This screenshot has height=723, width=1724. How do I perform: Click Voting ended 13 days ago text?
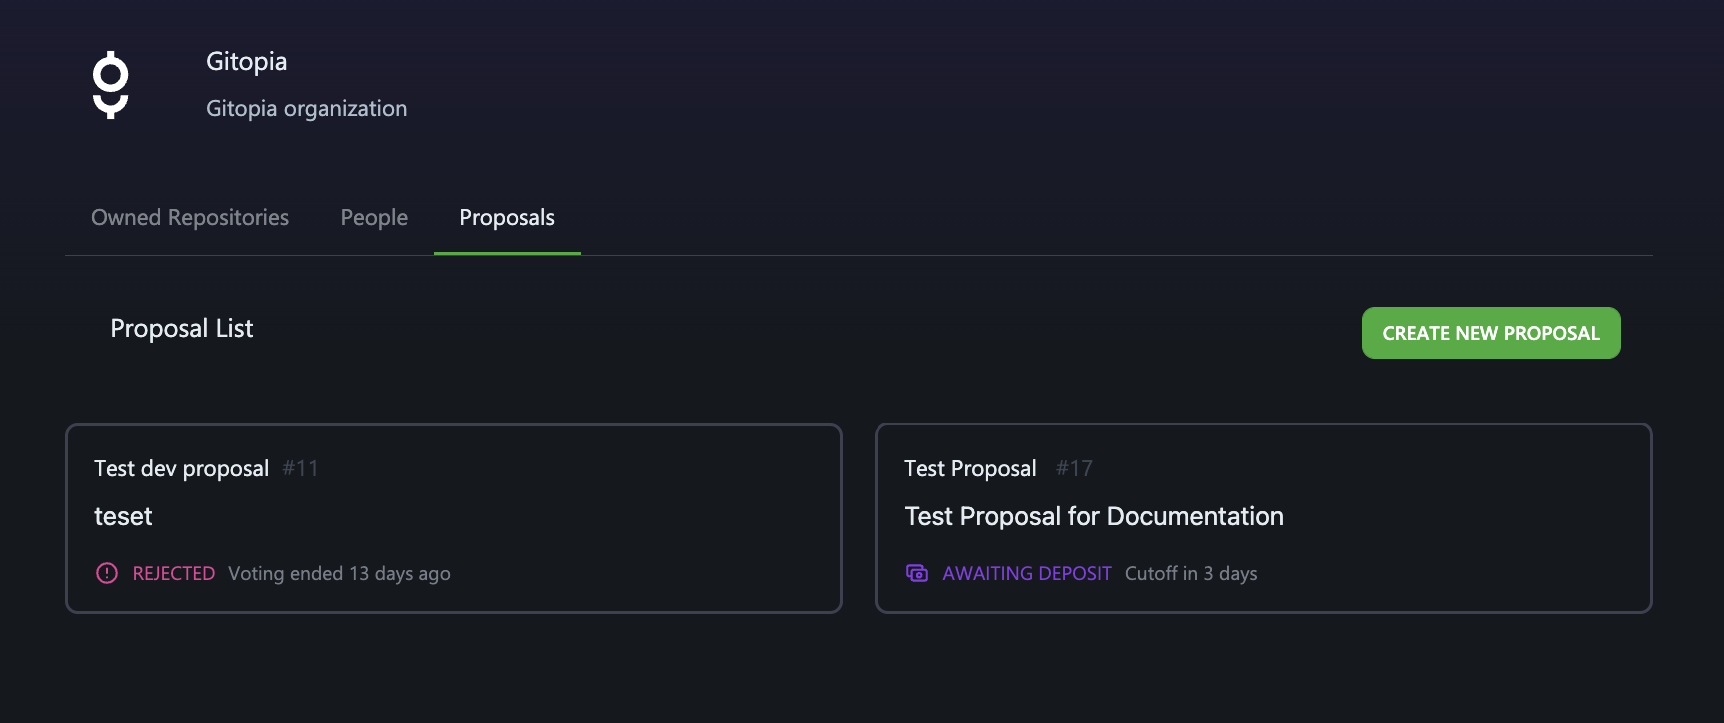coord(339,573)
